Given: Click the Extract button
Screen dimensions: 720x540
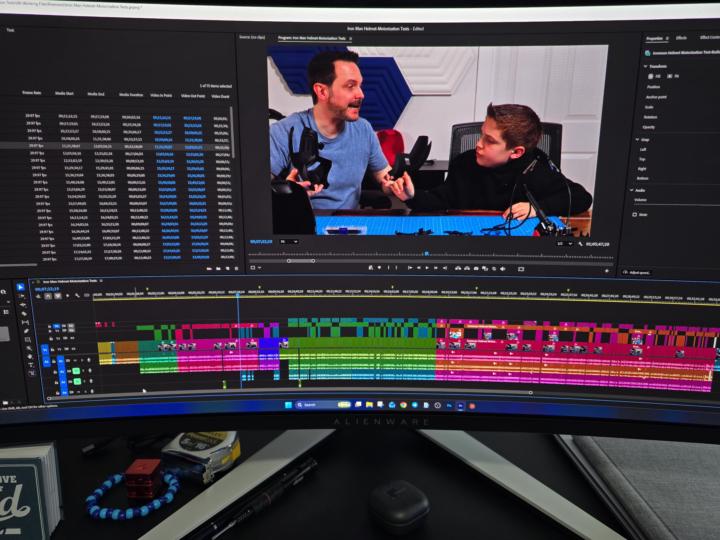Looking at the screenshot, I should pyautogui.click(x=467, y=268).
